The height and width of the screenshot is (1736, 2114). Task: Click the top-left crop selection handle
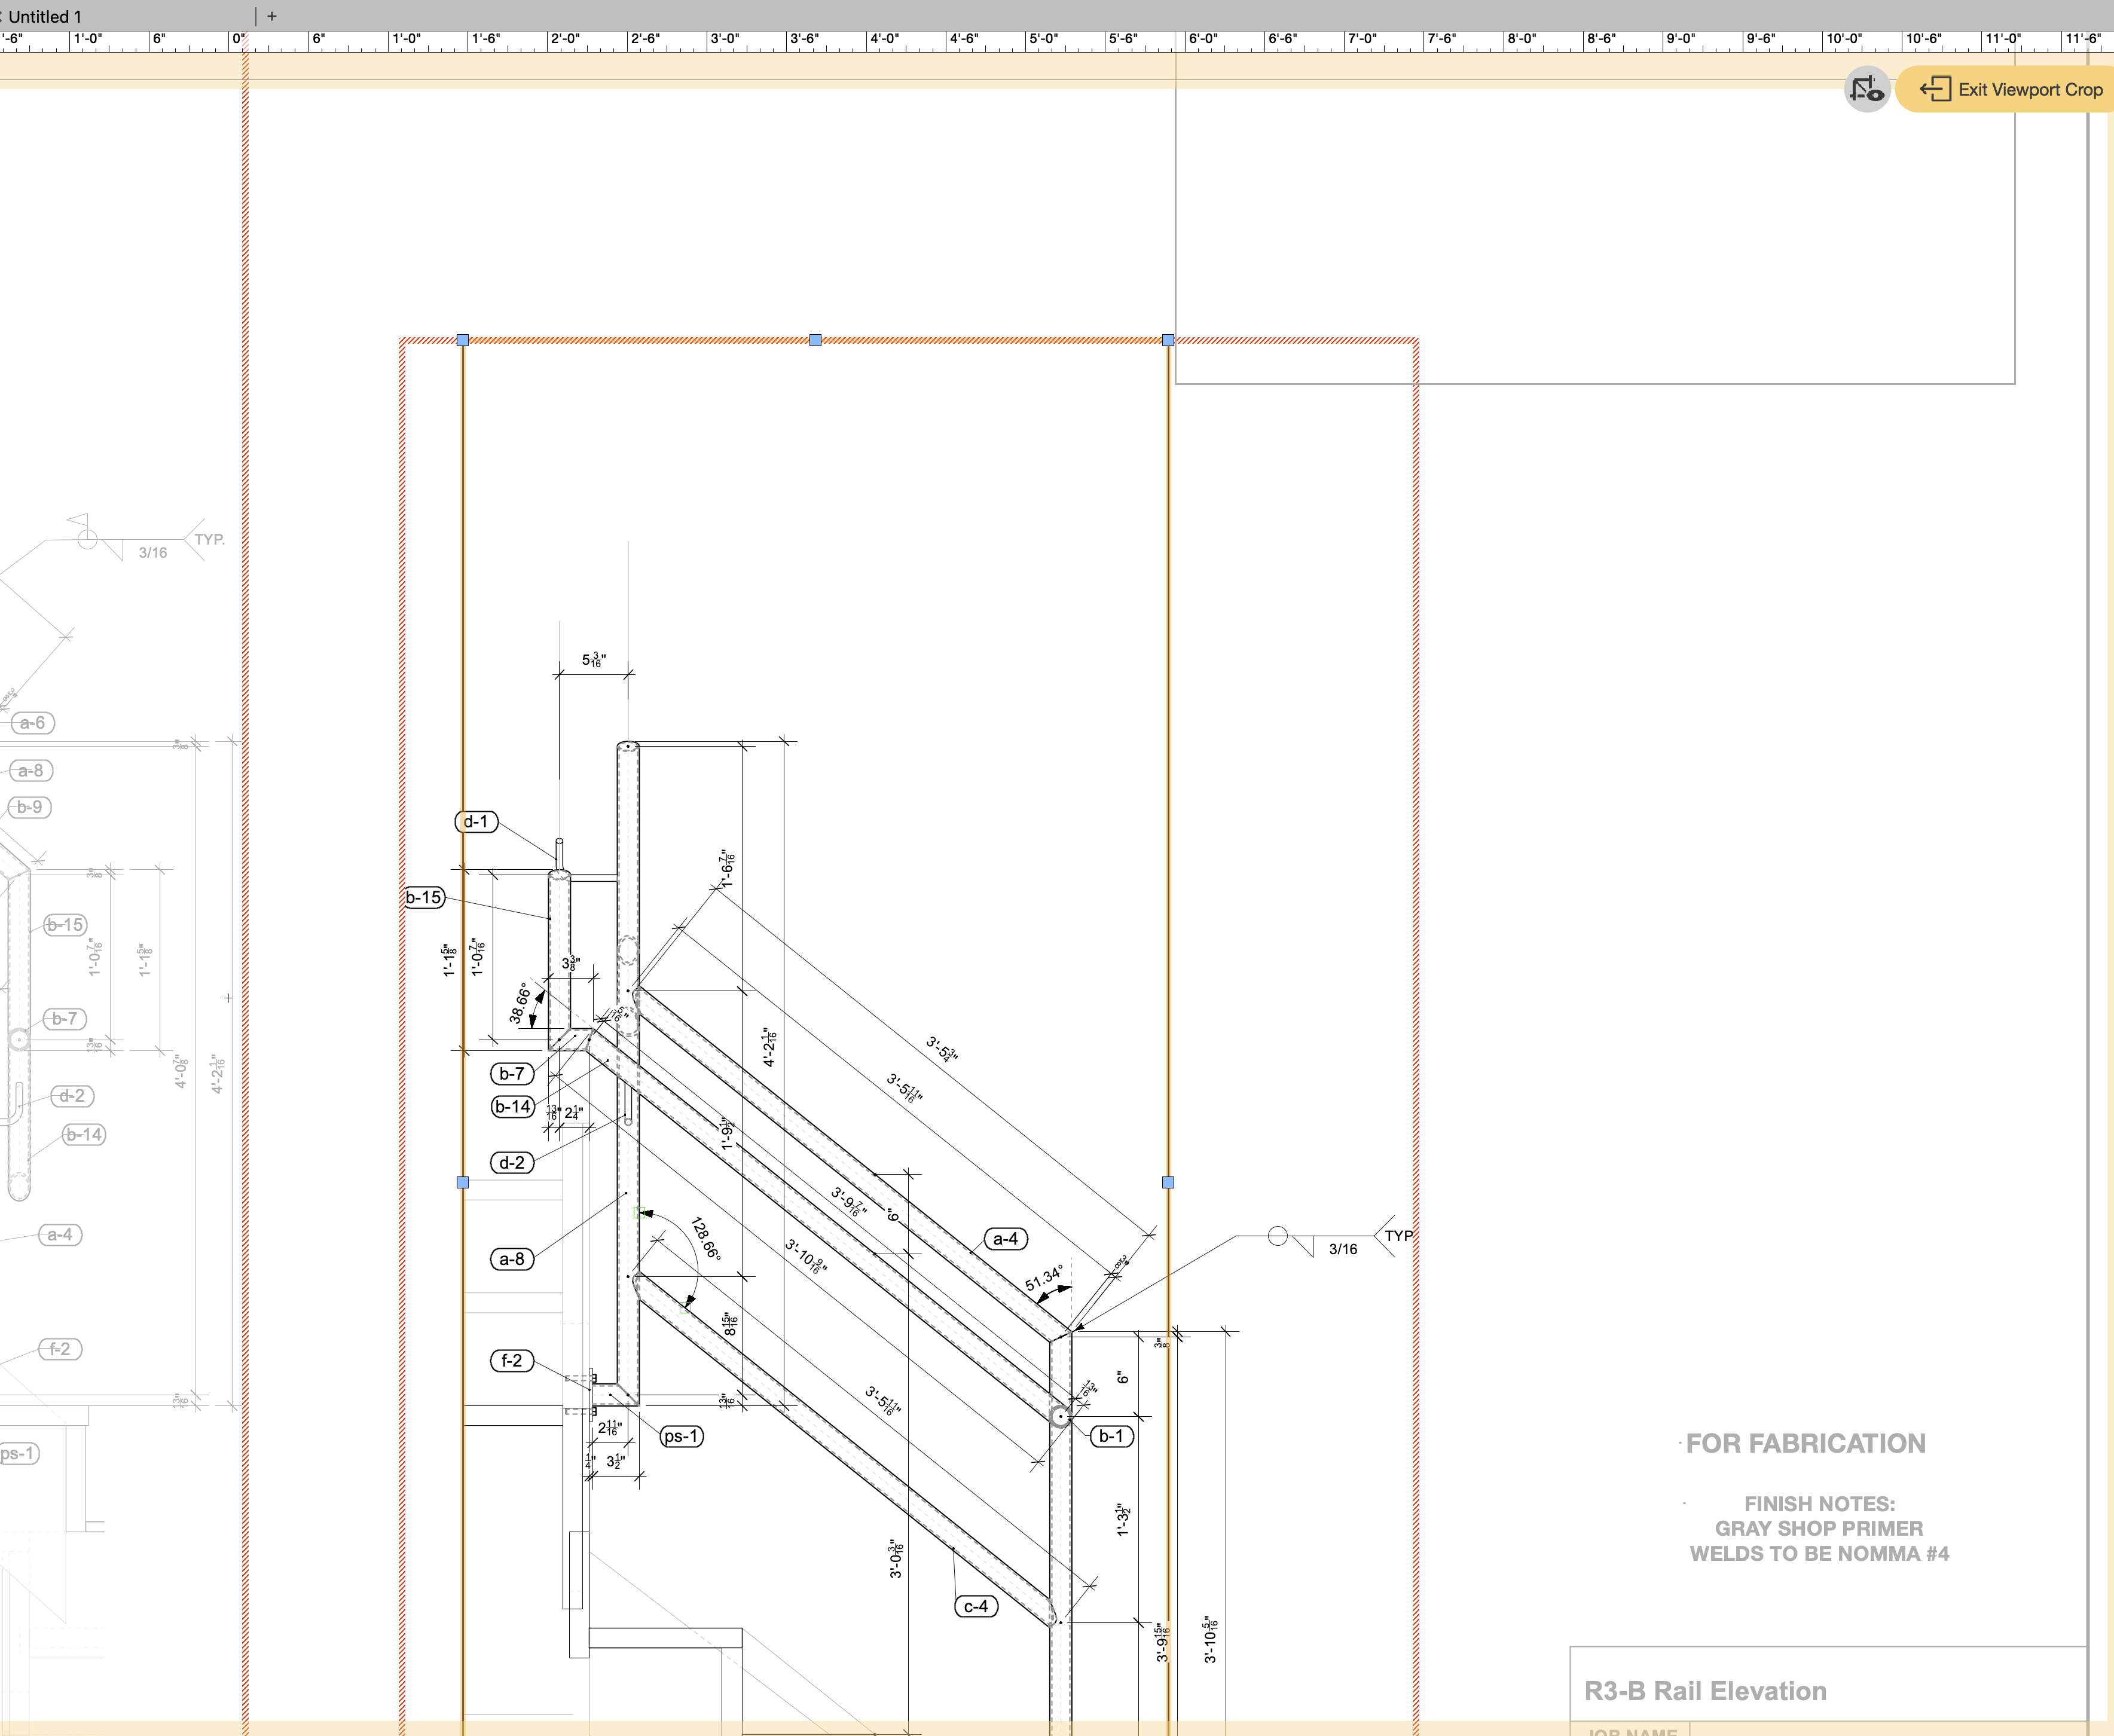[x=463, y=340]
